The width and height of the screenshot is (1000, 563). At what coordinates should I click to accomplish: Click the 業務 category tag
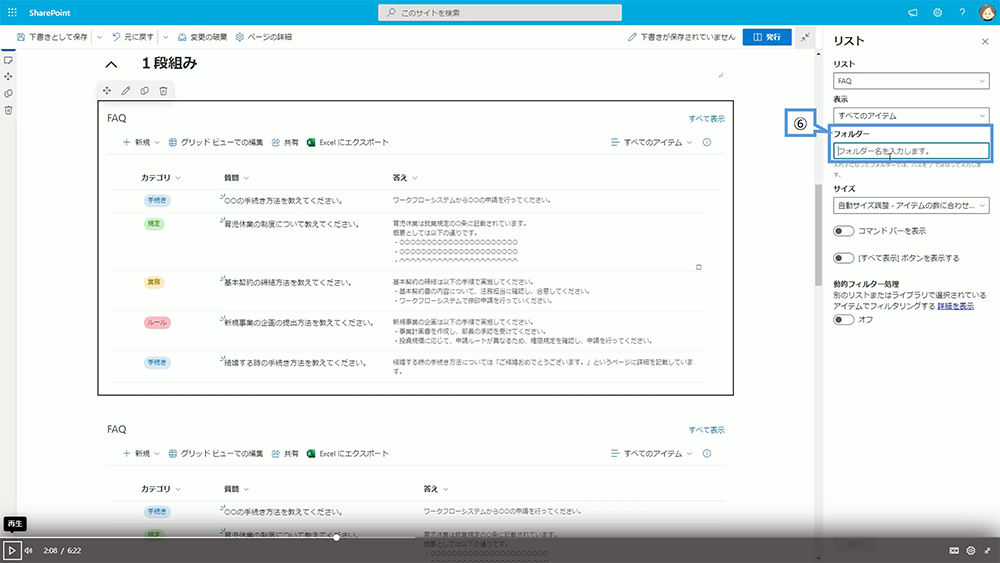tap(154, 282)
